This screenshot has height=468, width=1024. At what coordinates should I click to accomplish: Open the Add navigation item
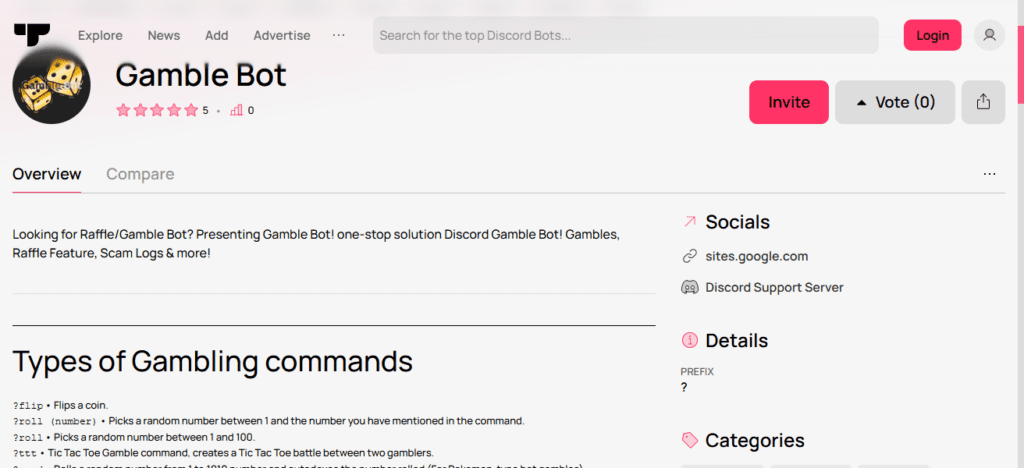pos(217,35)
